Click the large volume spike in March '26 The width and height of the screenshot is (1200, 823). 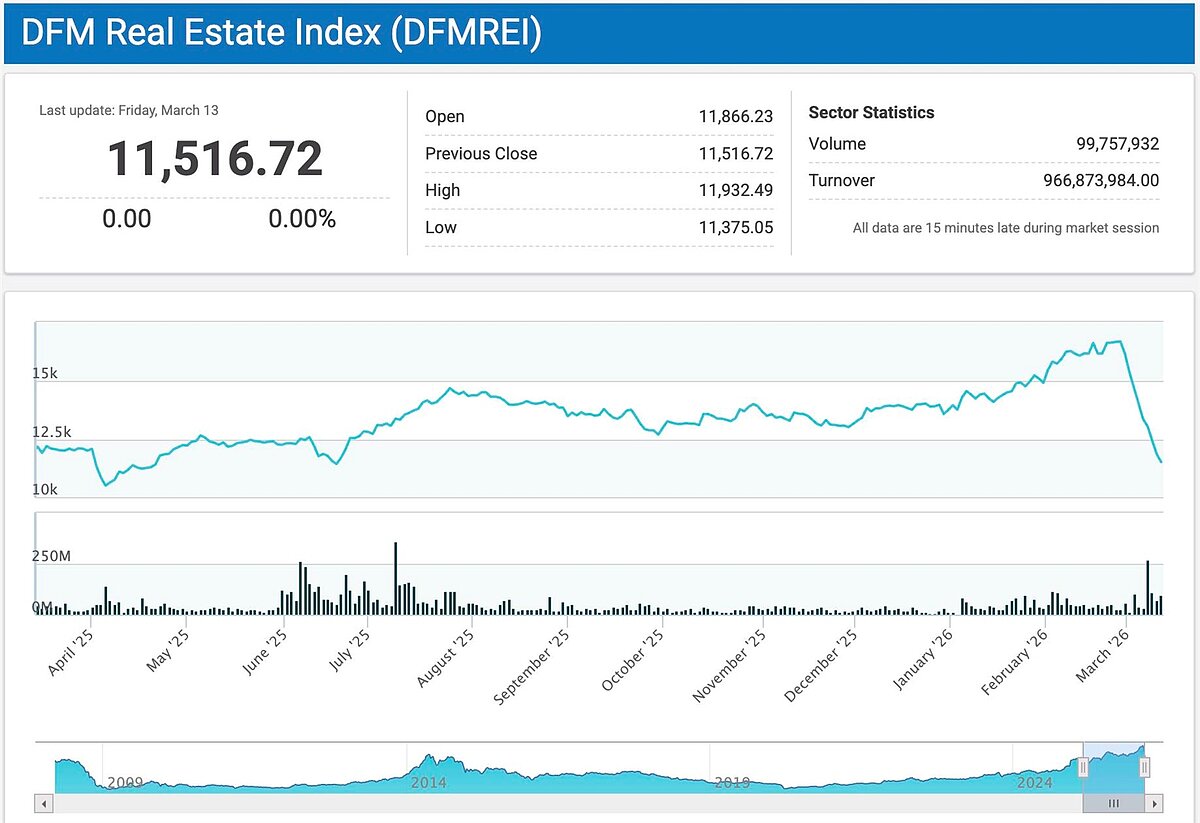pyautogui.click(x=1148, y=587)
